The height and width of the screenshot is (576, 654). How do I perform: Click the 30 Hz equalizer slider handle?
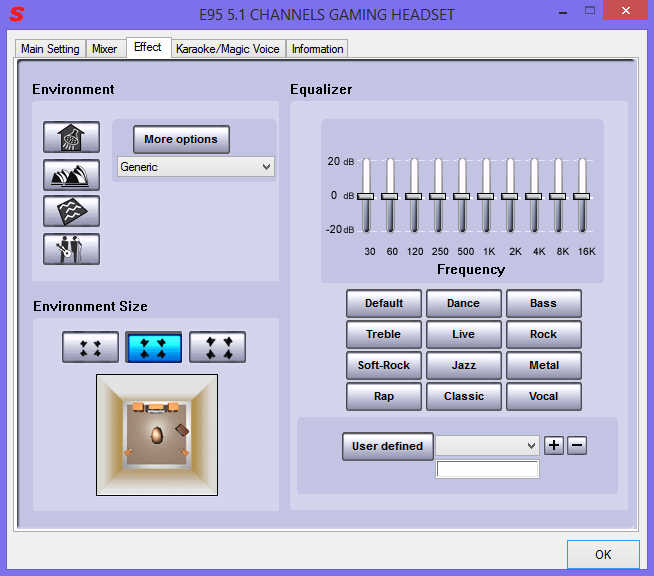(366, 196)
